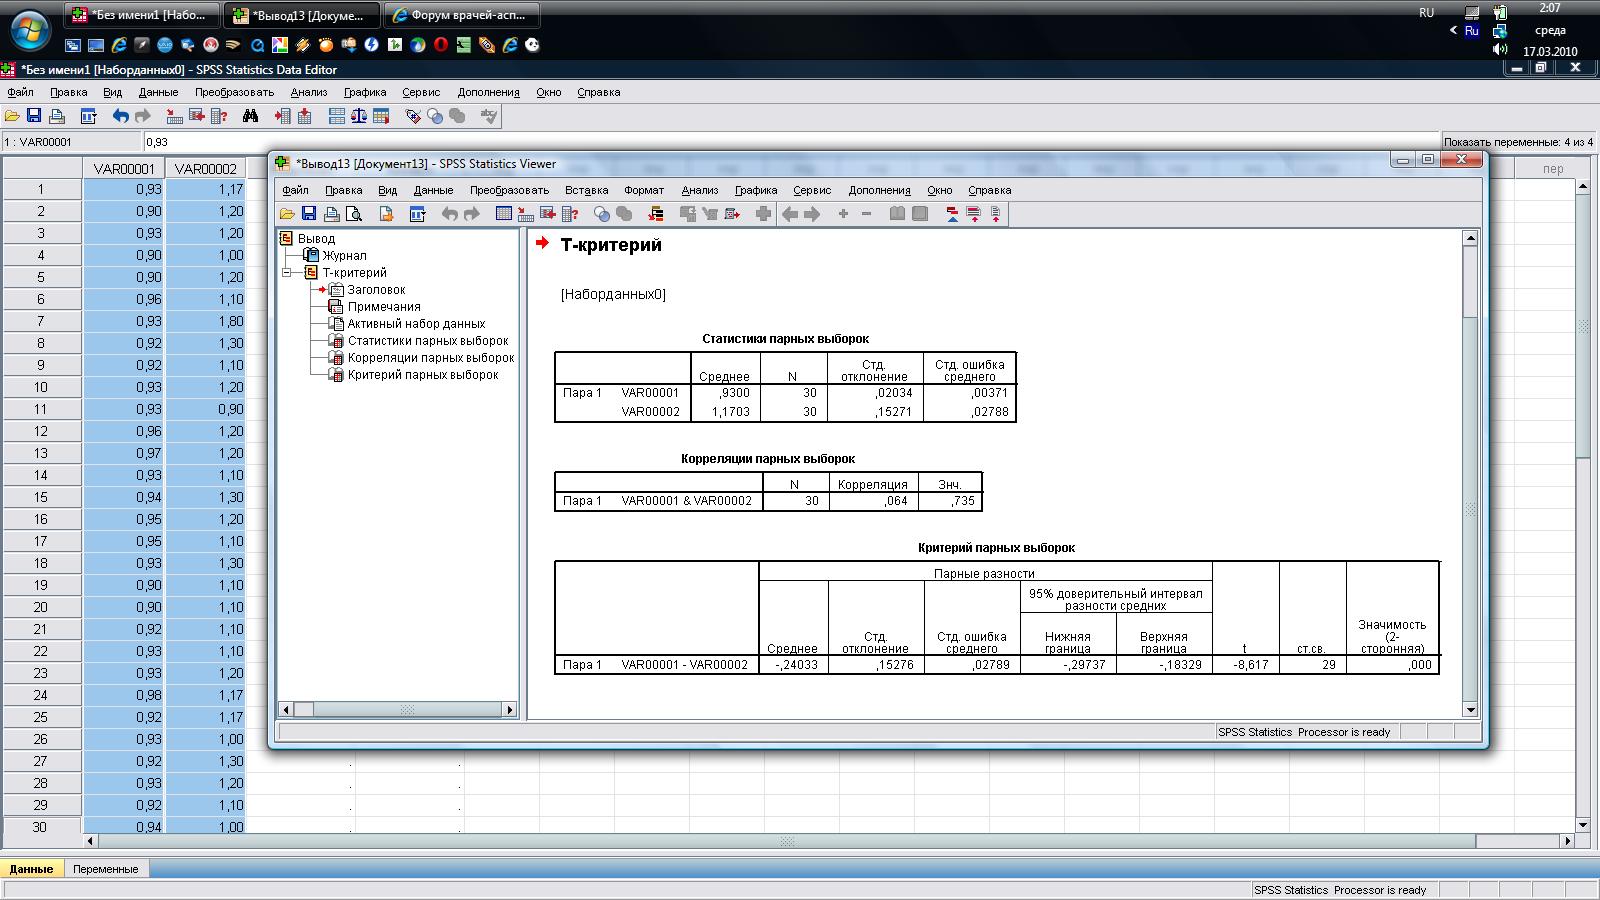Click the Export output icon in Viewer
This screenshot has width=1600, height=900.
386,214
